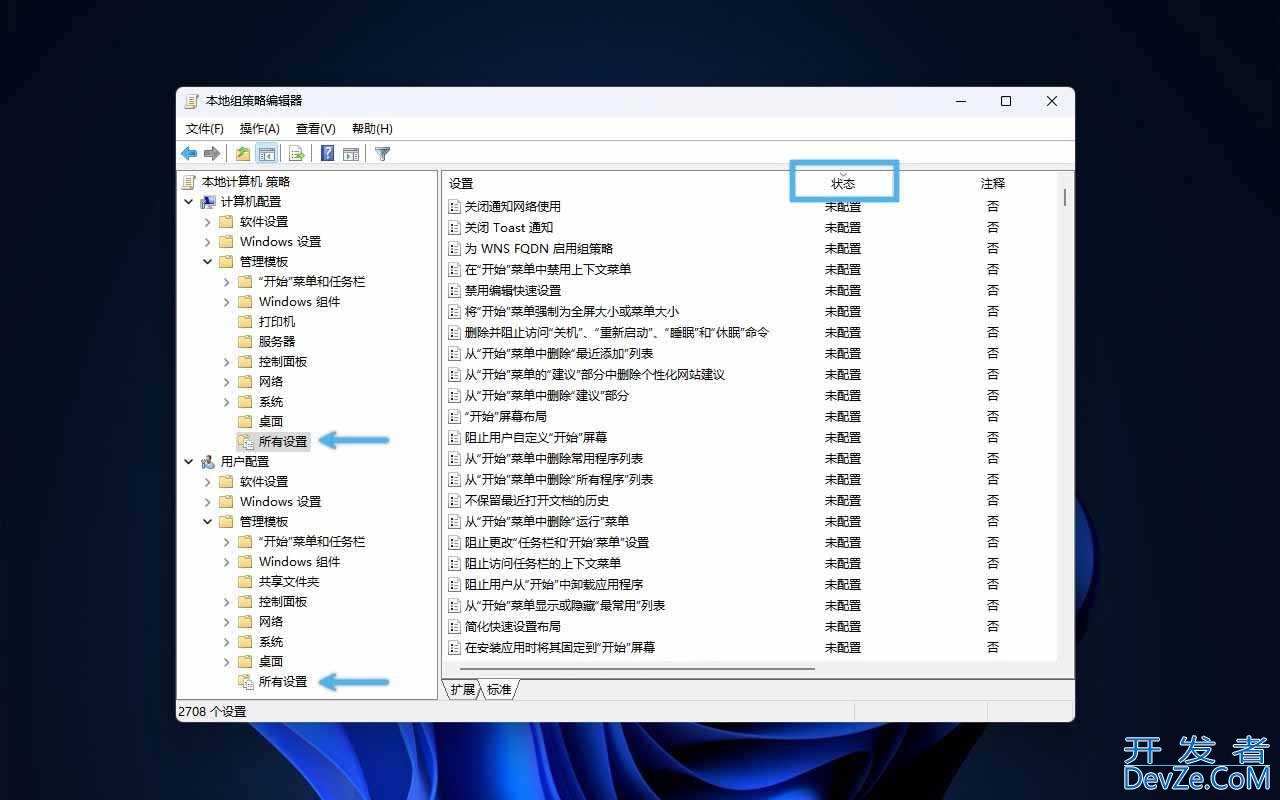Expand Windows 设置 under 计算机配置
Screen dimensions: 1280x800
click(208, 242)
